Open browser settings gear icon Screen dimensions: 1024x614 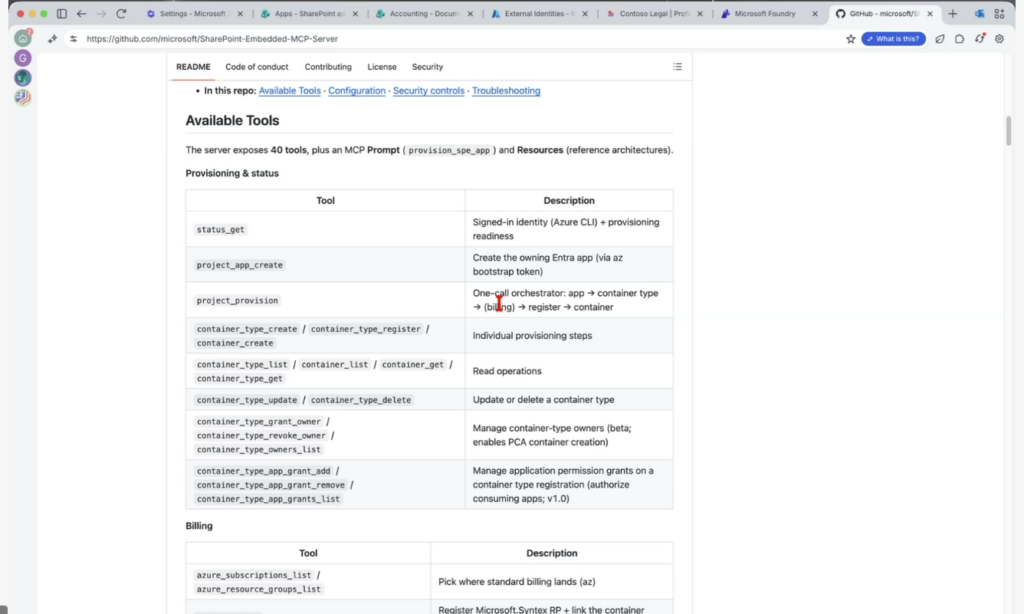point(999,39)
